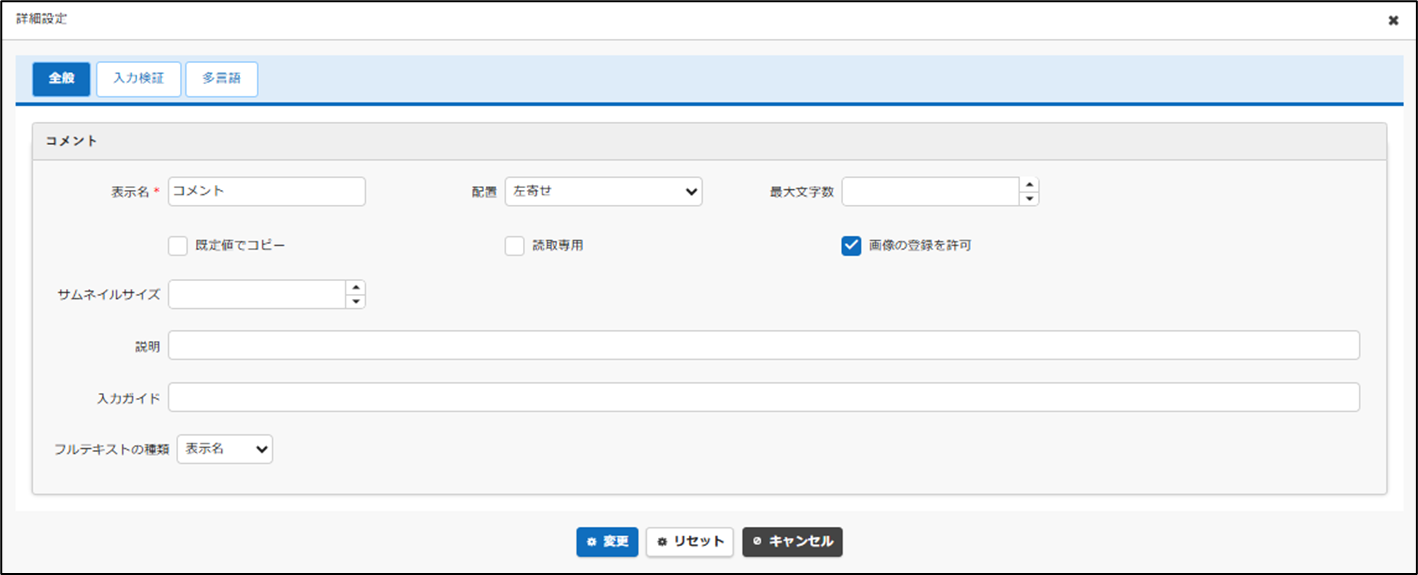Click the サムネイルサイズ number field
The height and width of the screenshot is (575, 1418).
pos(256,294)
